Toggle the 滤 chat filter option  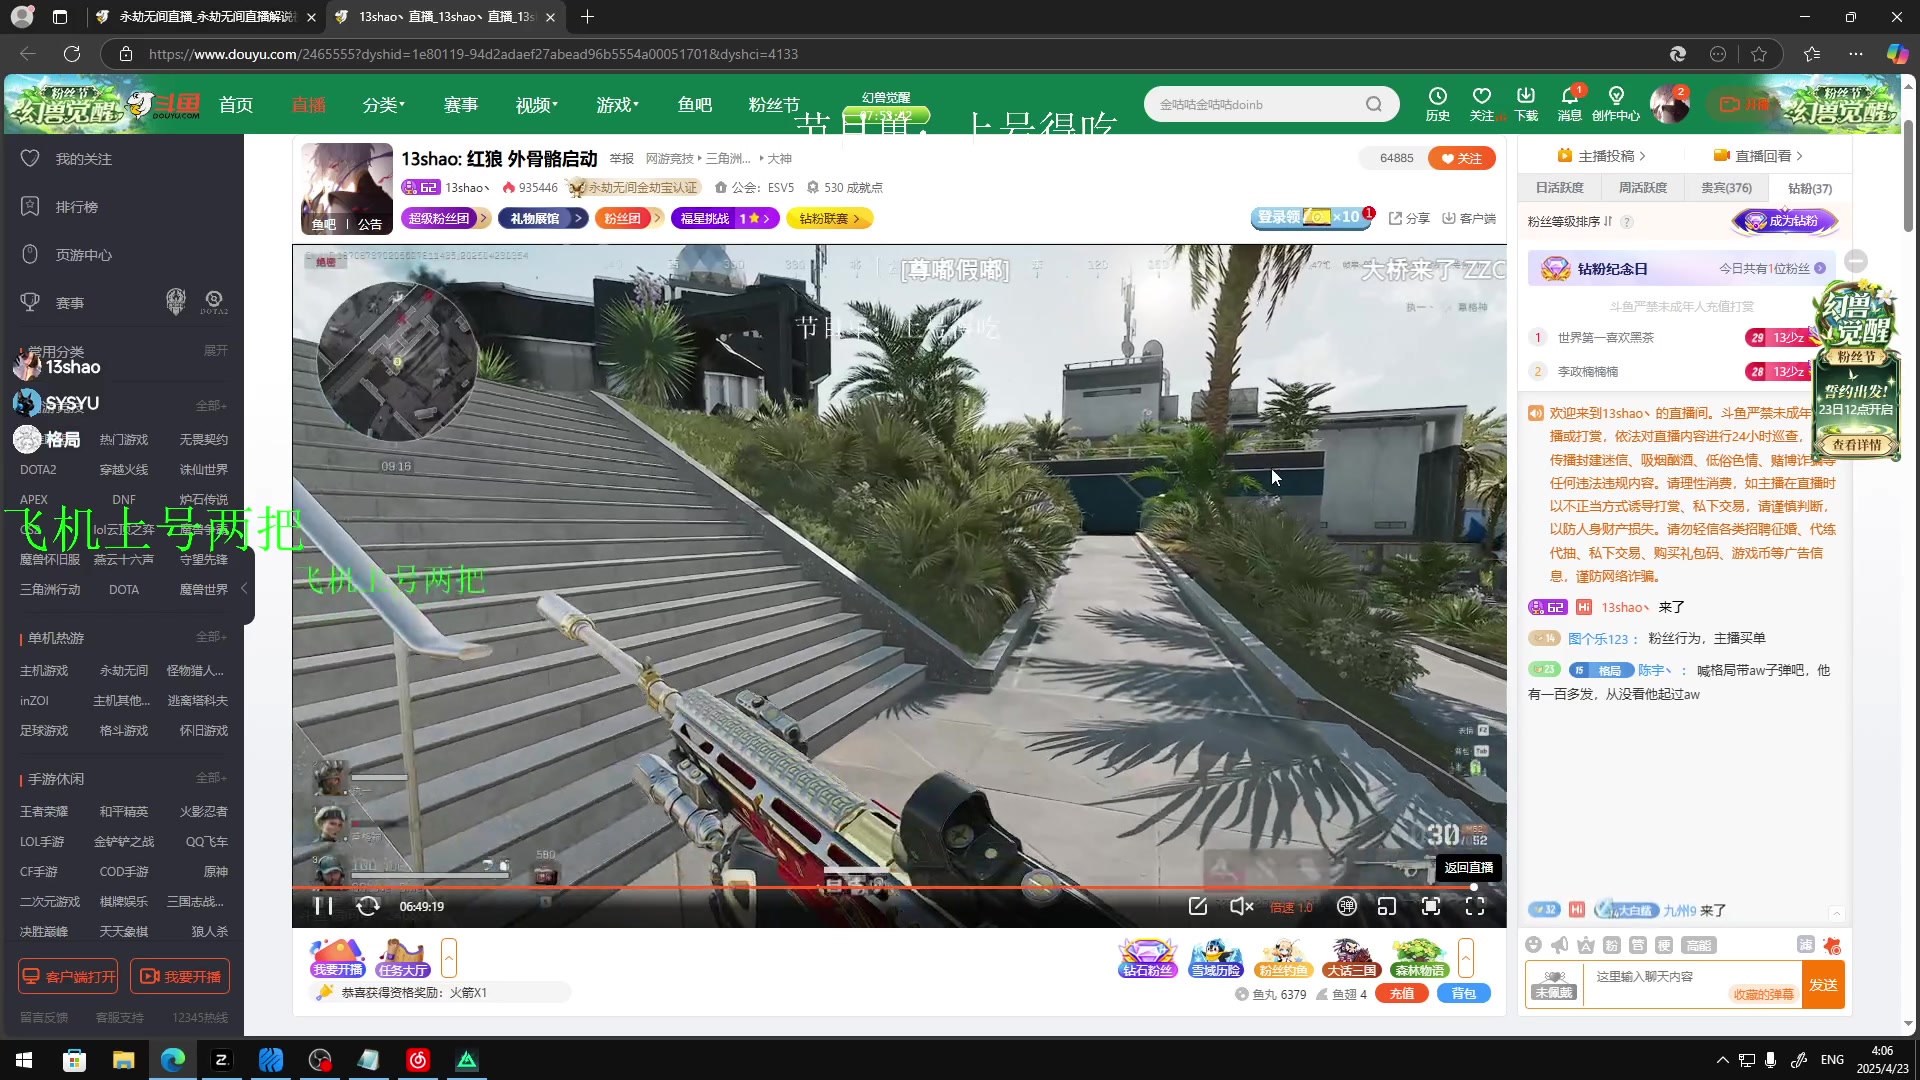[x=1805, y=945]
